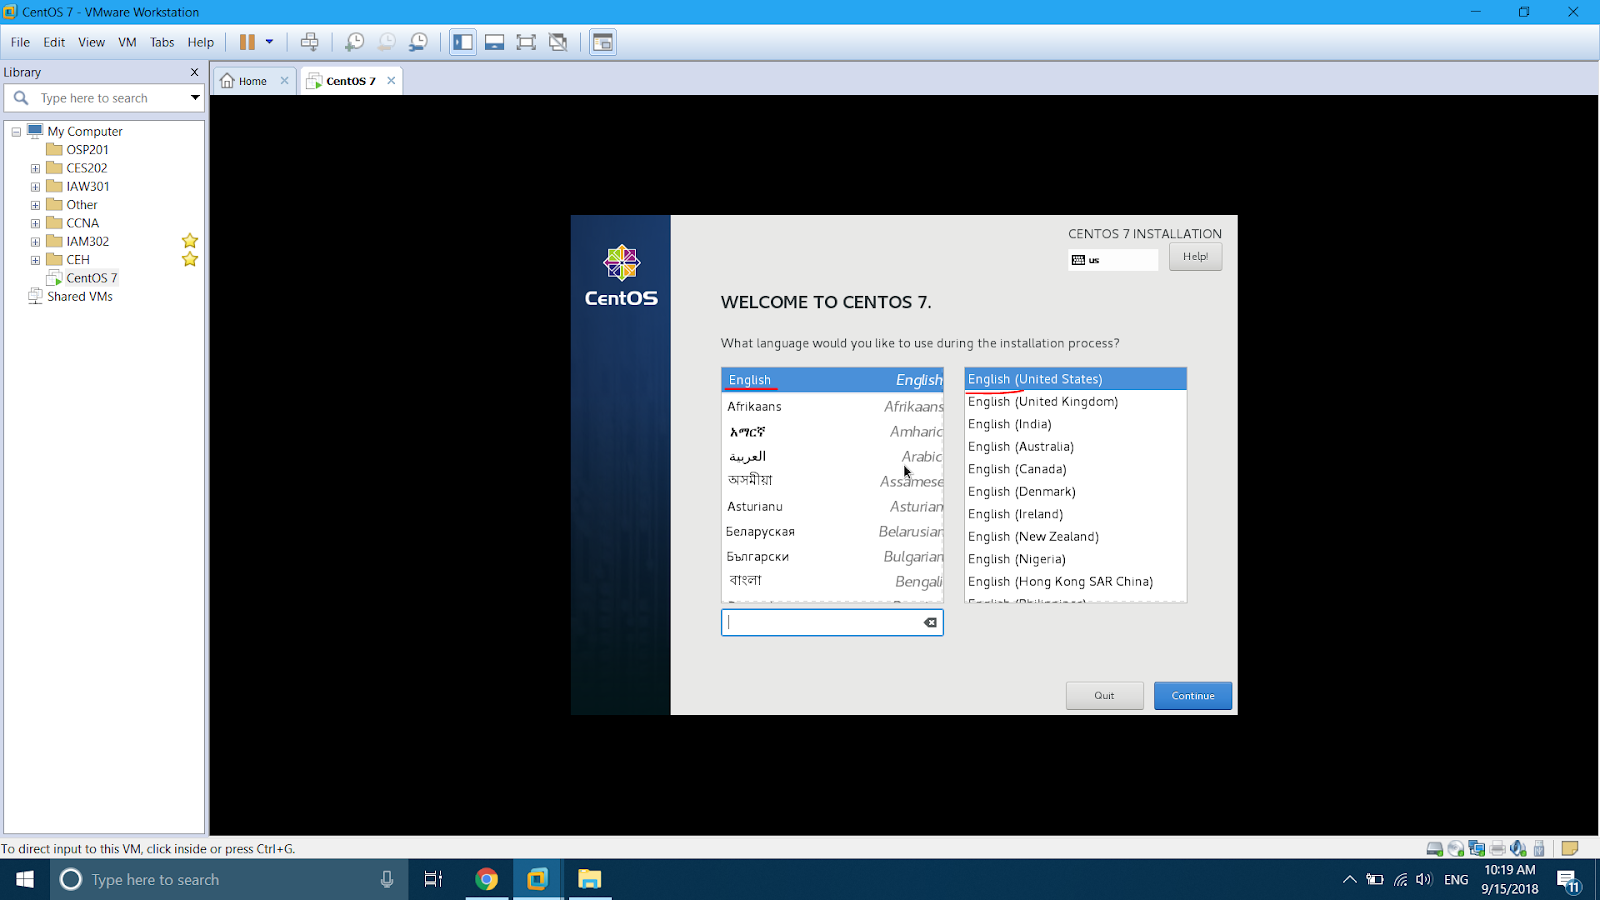Click the network adapter status icon
Image resolution: width=1600 pixels, height=900 pixels.
point(1477,849)
